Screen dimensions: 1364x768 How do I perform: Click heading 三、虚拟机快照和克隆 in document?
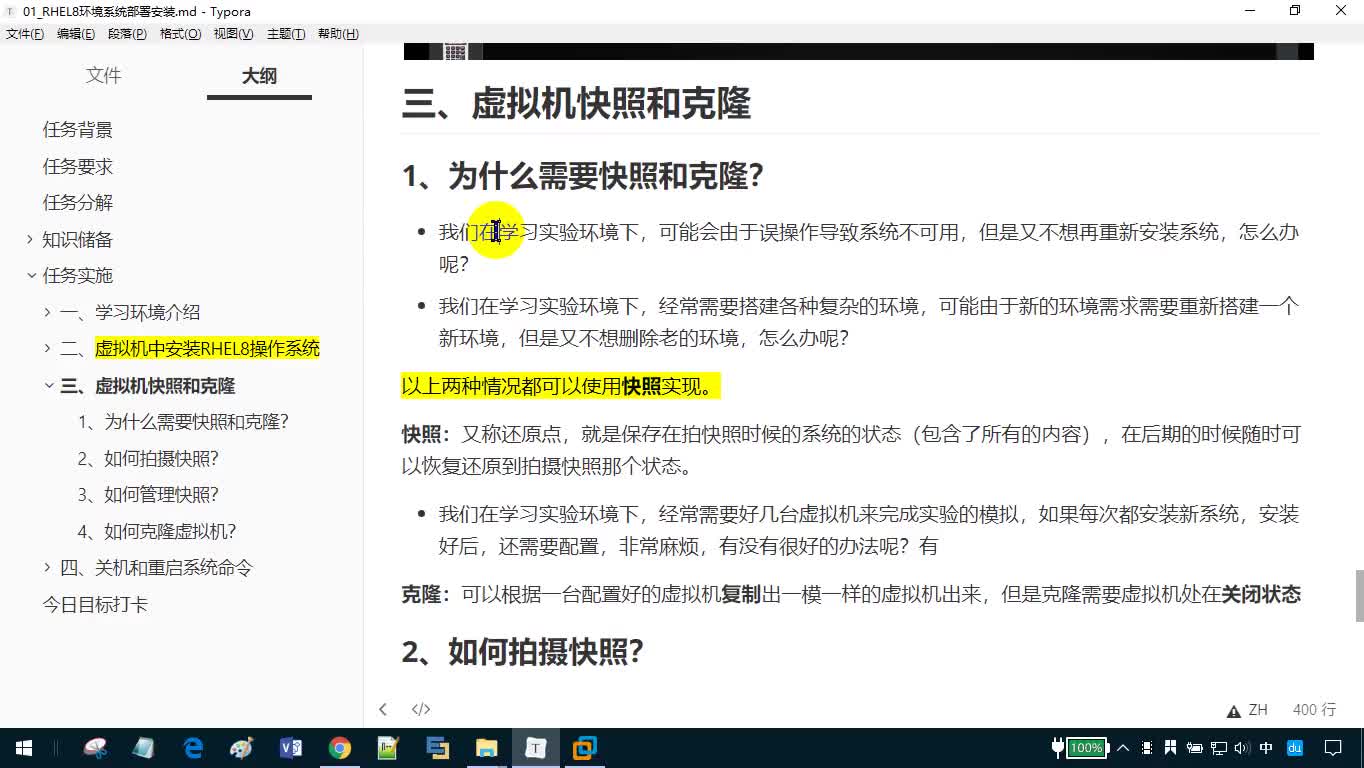[576, 104]
